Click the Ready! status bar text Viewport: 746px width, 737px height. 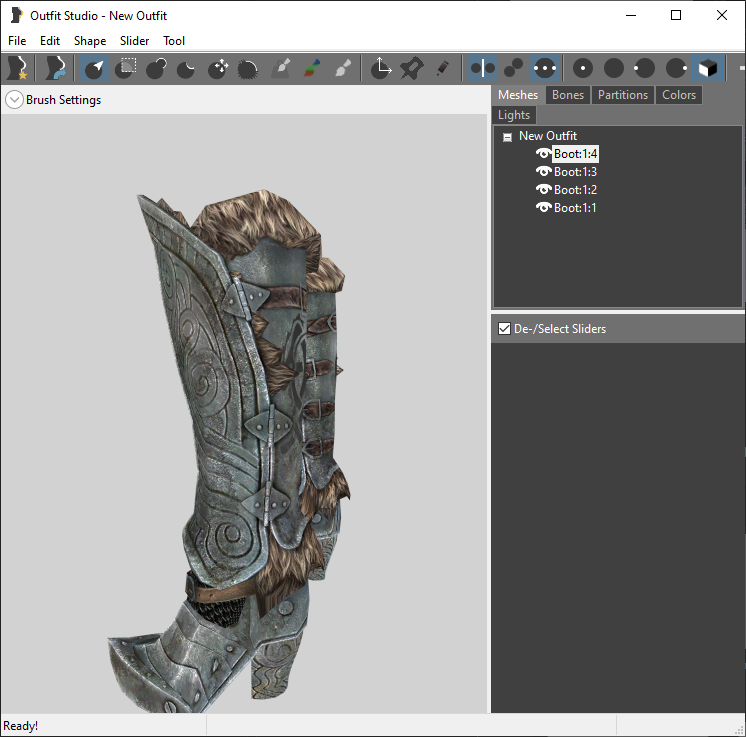(x=20, y=726)
